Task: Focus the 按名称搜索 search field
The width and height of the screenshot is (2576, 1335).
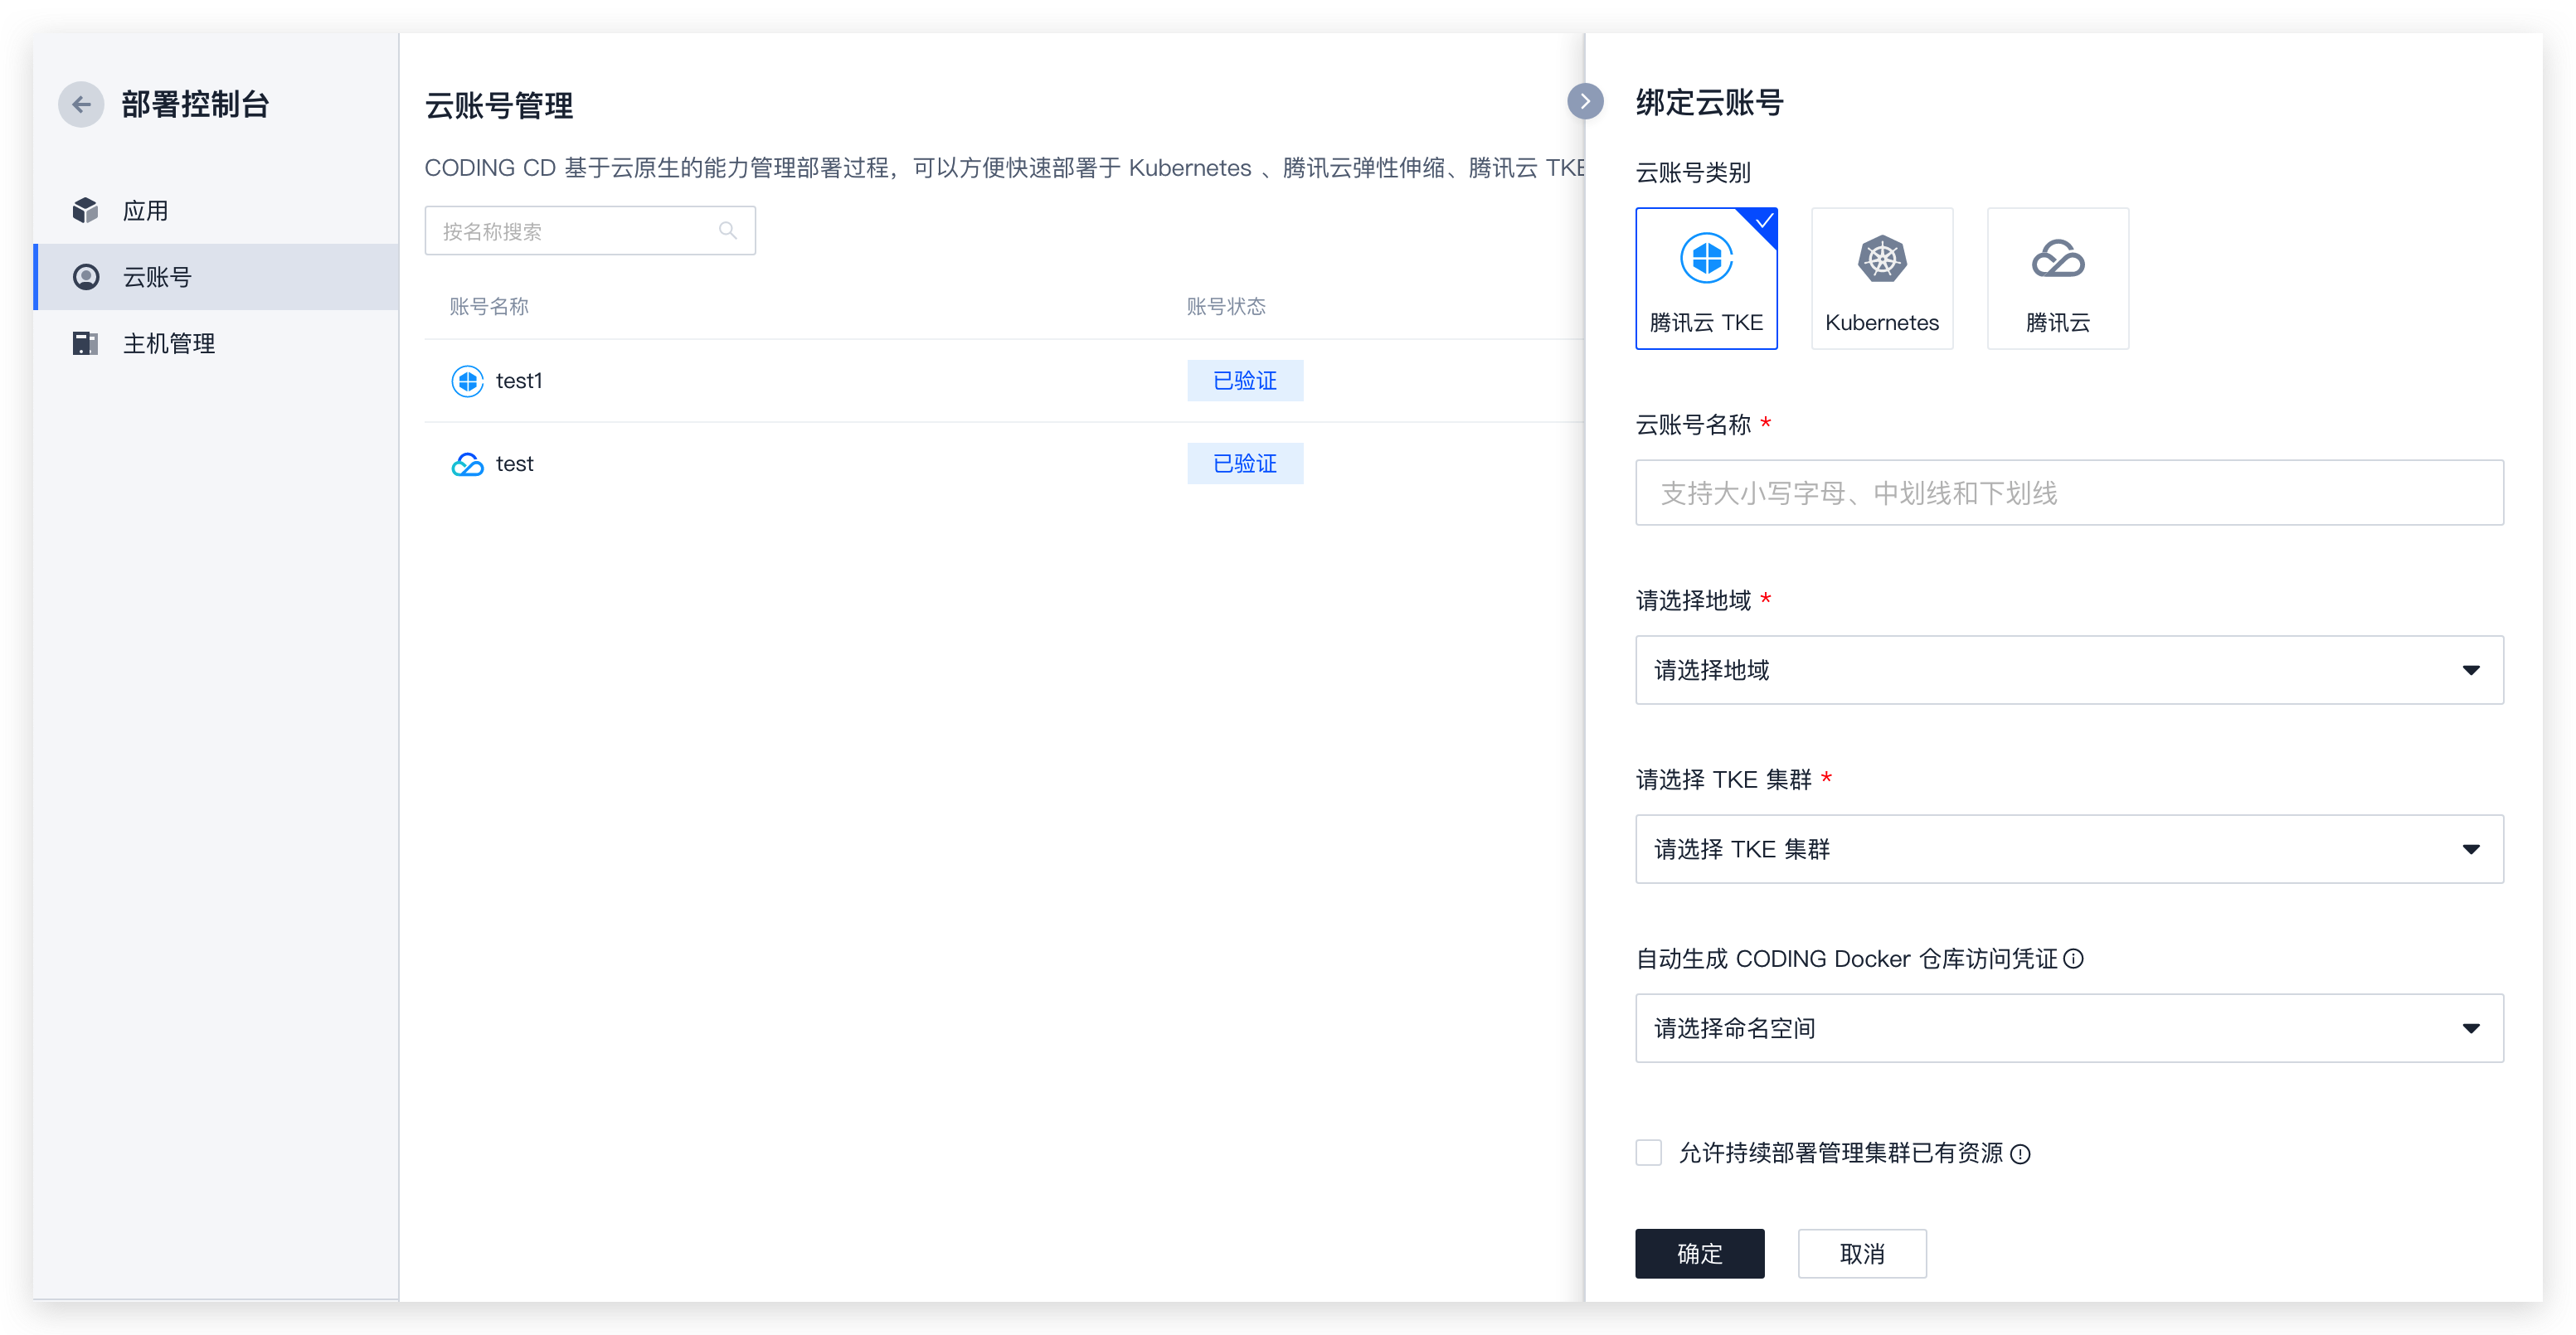Action: point(590,231)
